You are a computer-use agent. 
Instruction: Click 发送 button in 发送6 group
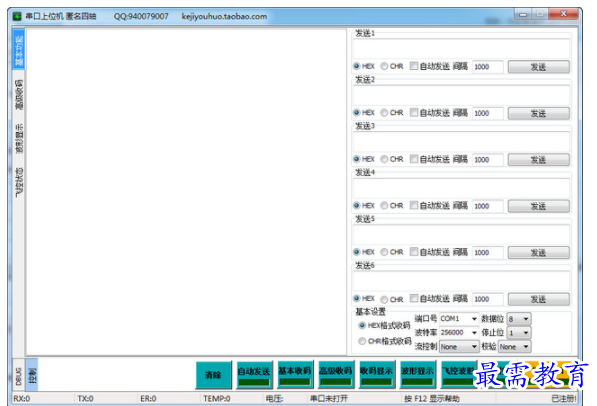538,299
